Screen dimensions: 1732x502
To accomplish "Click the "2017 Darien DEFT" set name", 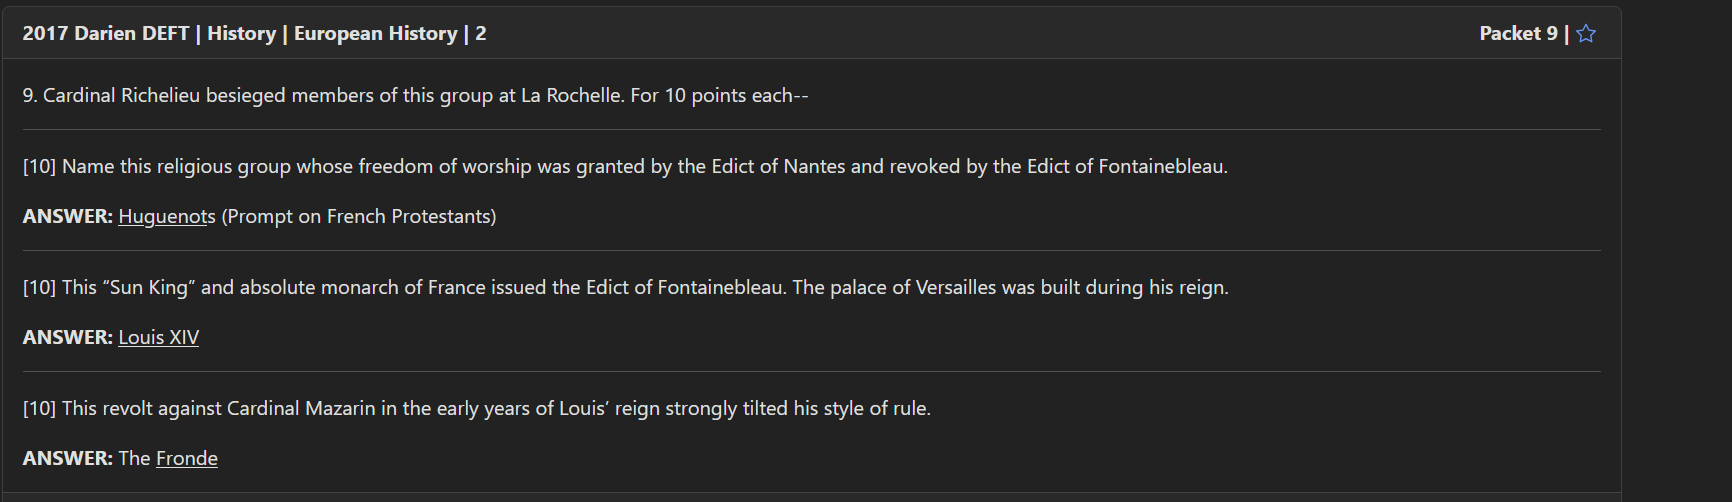I will pyautogui.click(x=105, y=34).
